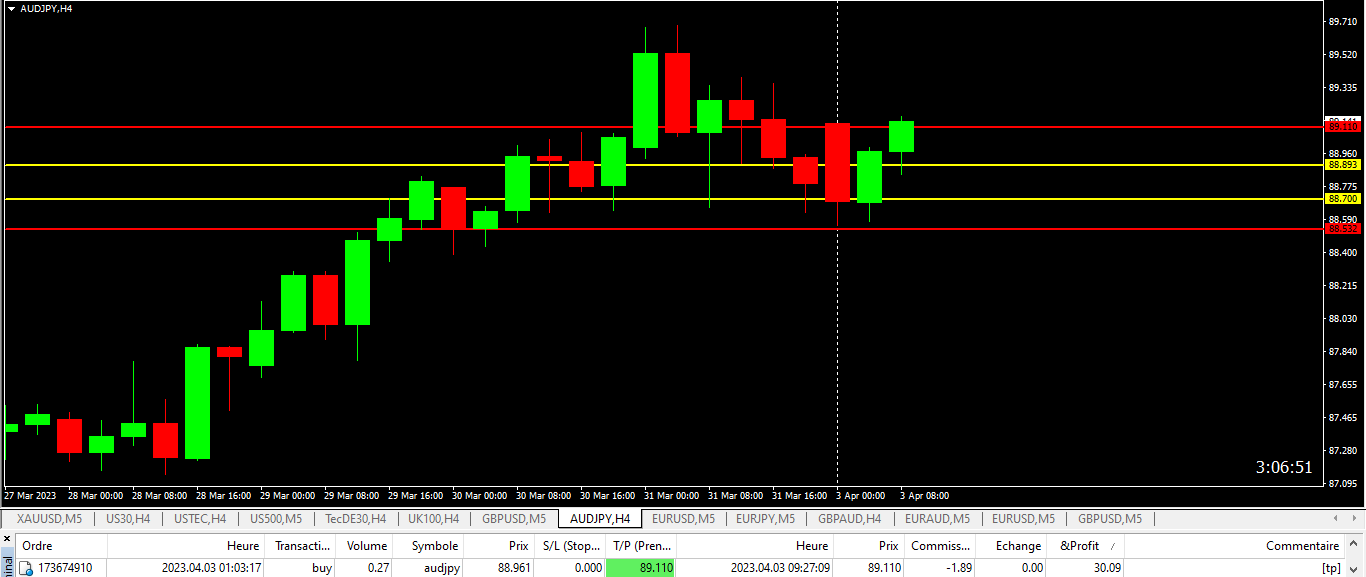Click the 89.710 price scale value
Viewport: 1366px width, 577px height.
pos(1343,21)
